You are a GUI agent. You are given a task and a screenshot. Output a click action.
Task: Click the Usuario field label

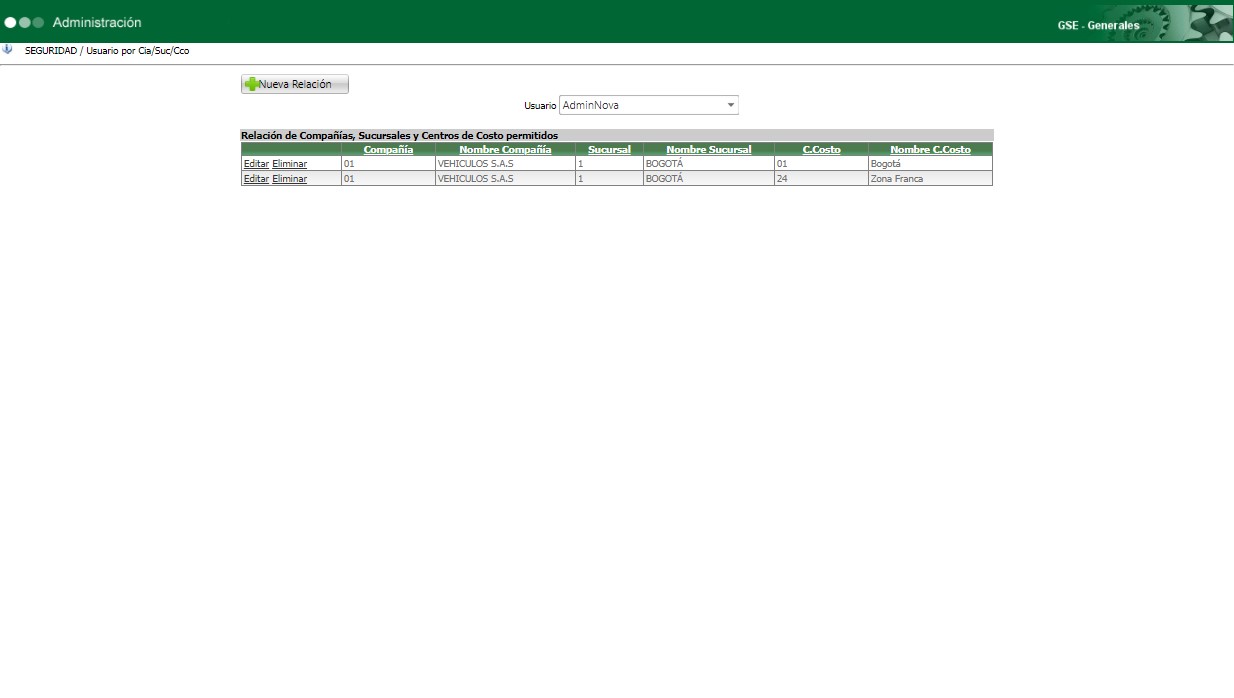click(540, 106)
